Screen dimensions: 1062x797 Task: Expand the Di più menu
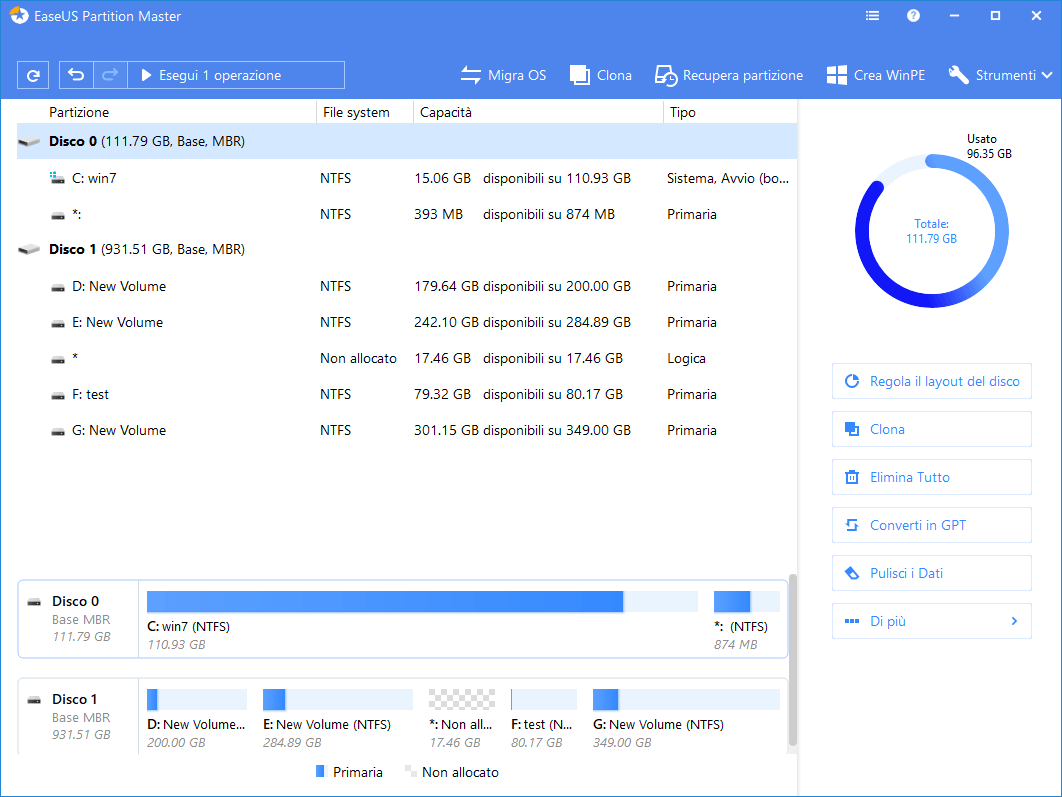pos(931,621)
